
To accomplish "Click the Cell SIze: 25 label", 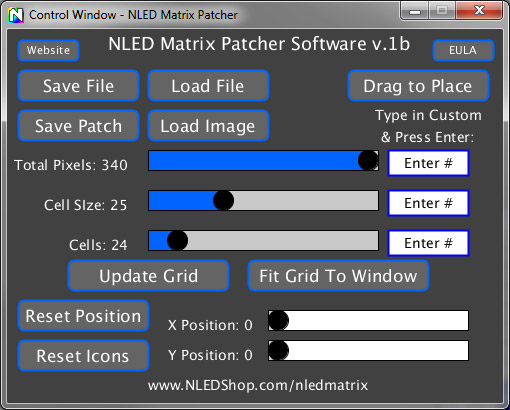I will [x=86, y=205].
